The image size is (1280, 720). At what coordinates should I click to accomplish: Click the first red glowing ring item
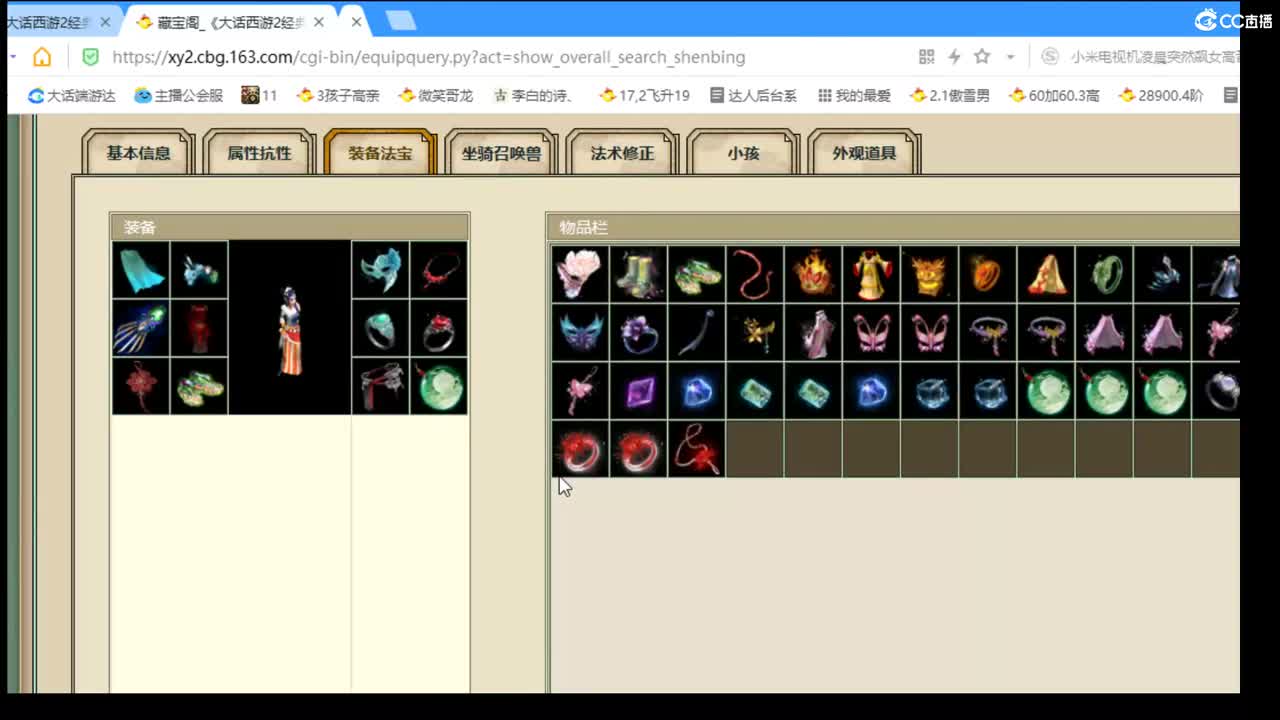[x=580, y=448]
